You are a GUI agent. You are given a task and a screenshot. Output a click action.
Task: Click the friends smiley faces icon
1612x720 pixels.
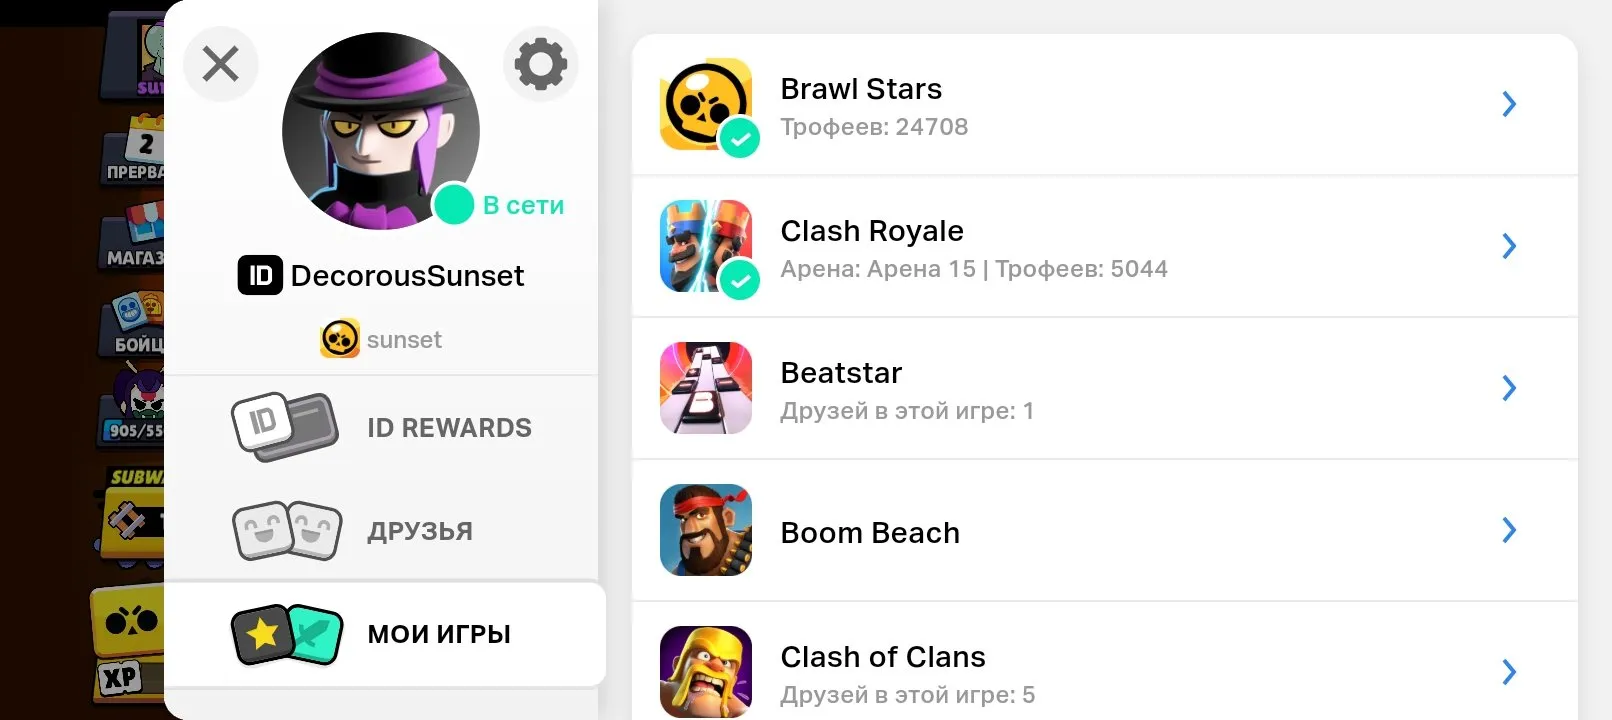(287, 531)
